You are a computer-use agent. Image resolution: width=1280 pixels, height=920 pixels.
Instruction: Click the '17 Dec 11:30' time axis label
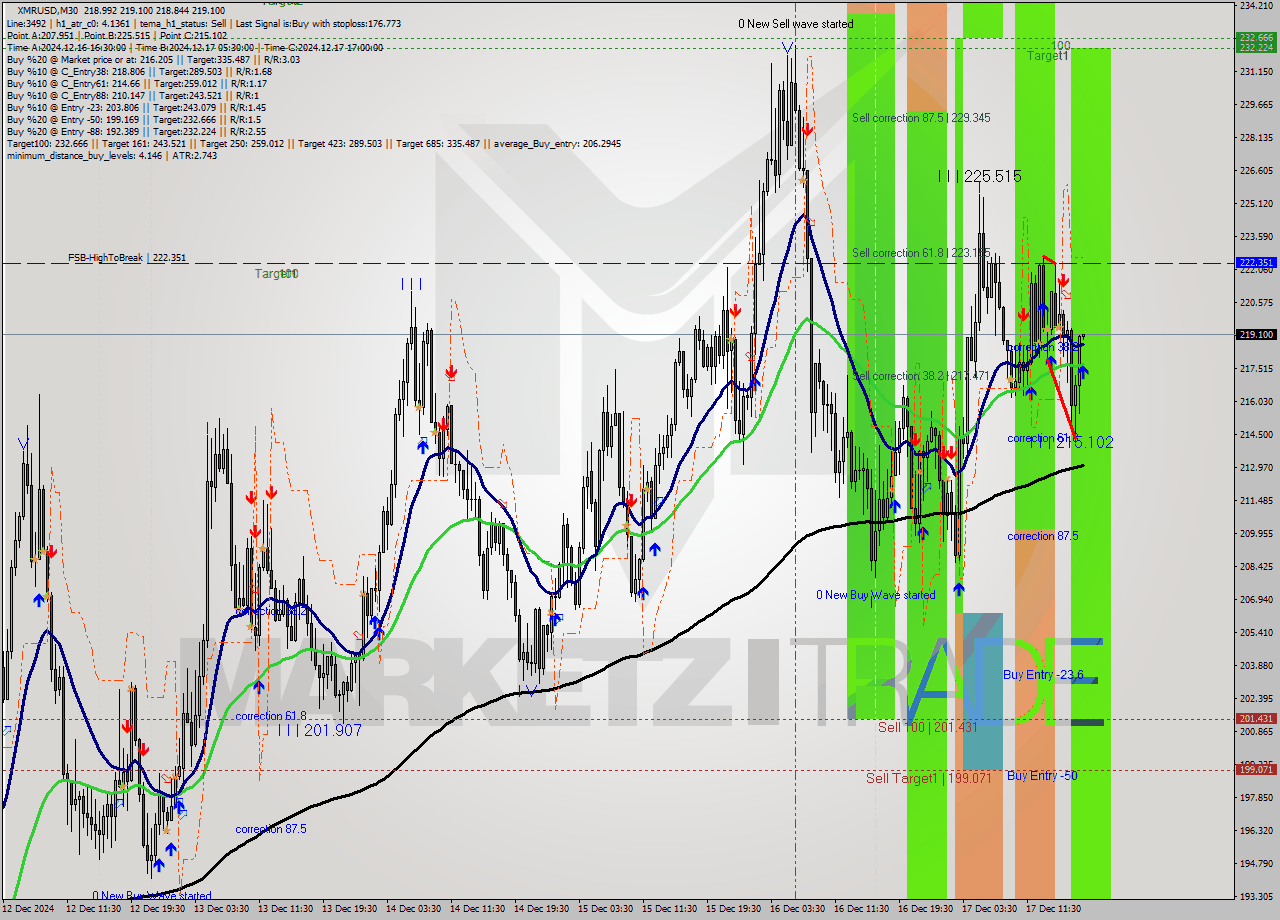click(x=1053, y=909)
